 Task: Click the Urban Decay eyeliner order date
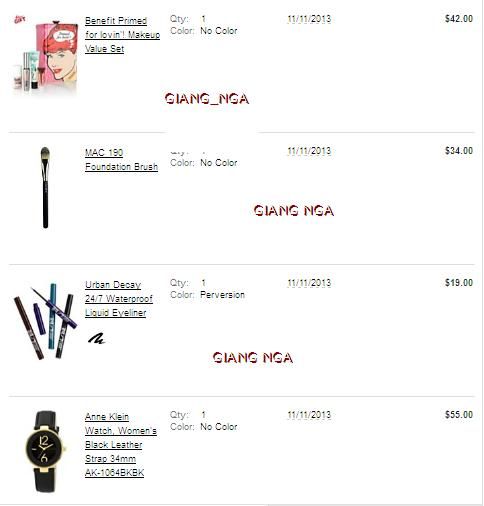309,283
